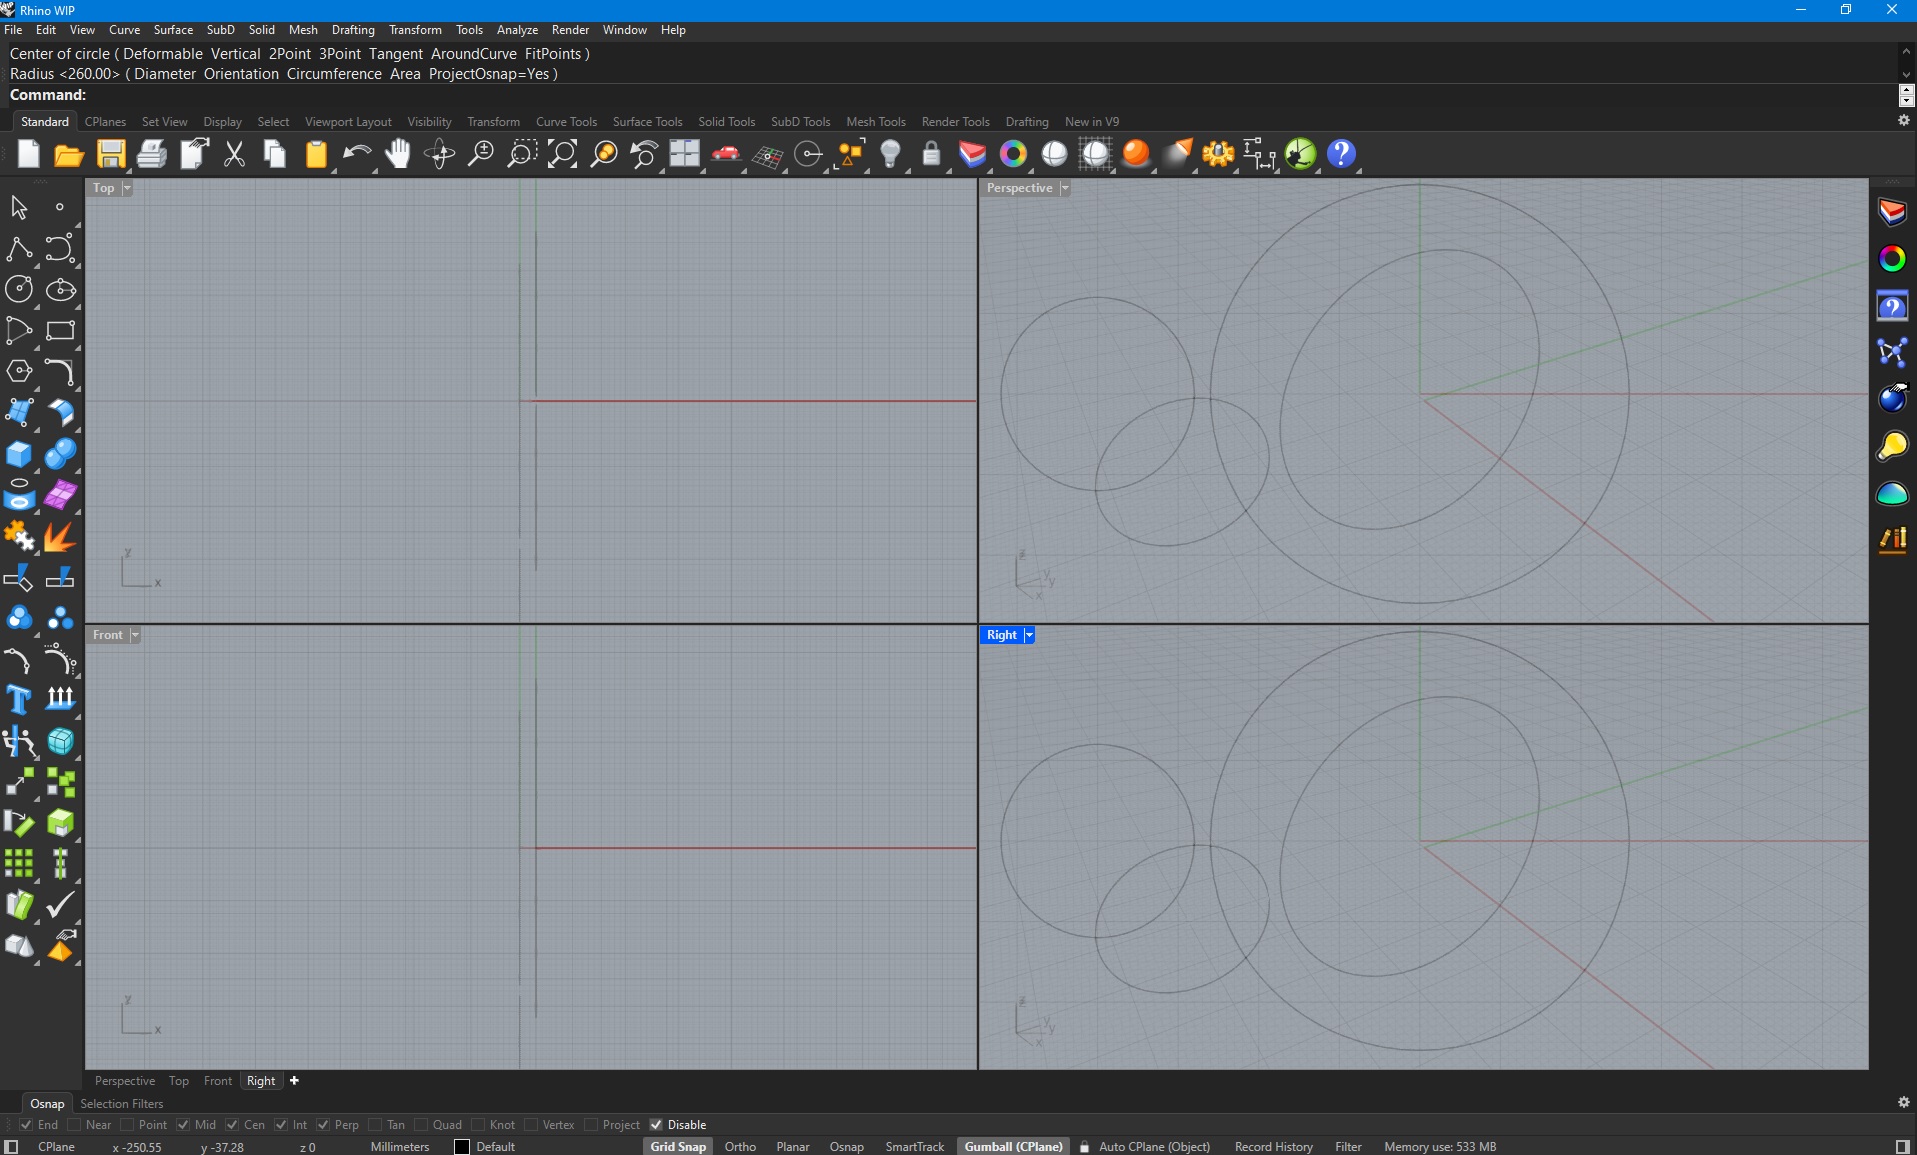Toggle the Gumball (CPlane) status button
Viewport: 1917px width, 1155px height.
click(x=1013, y=1147)
